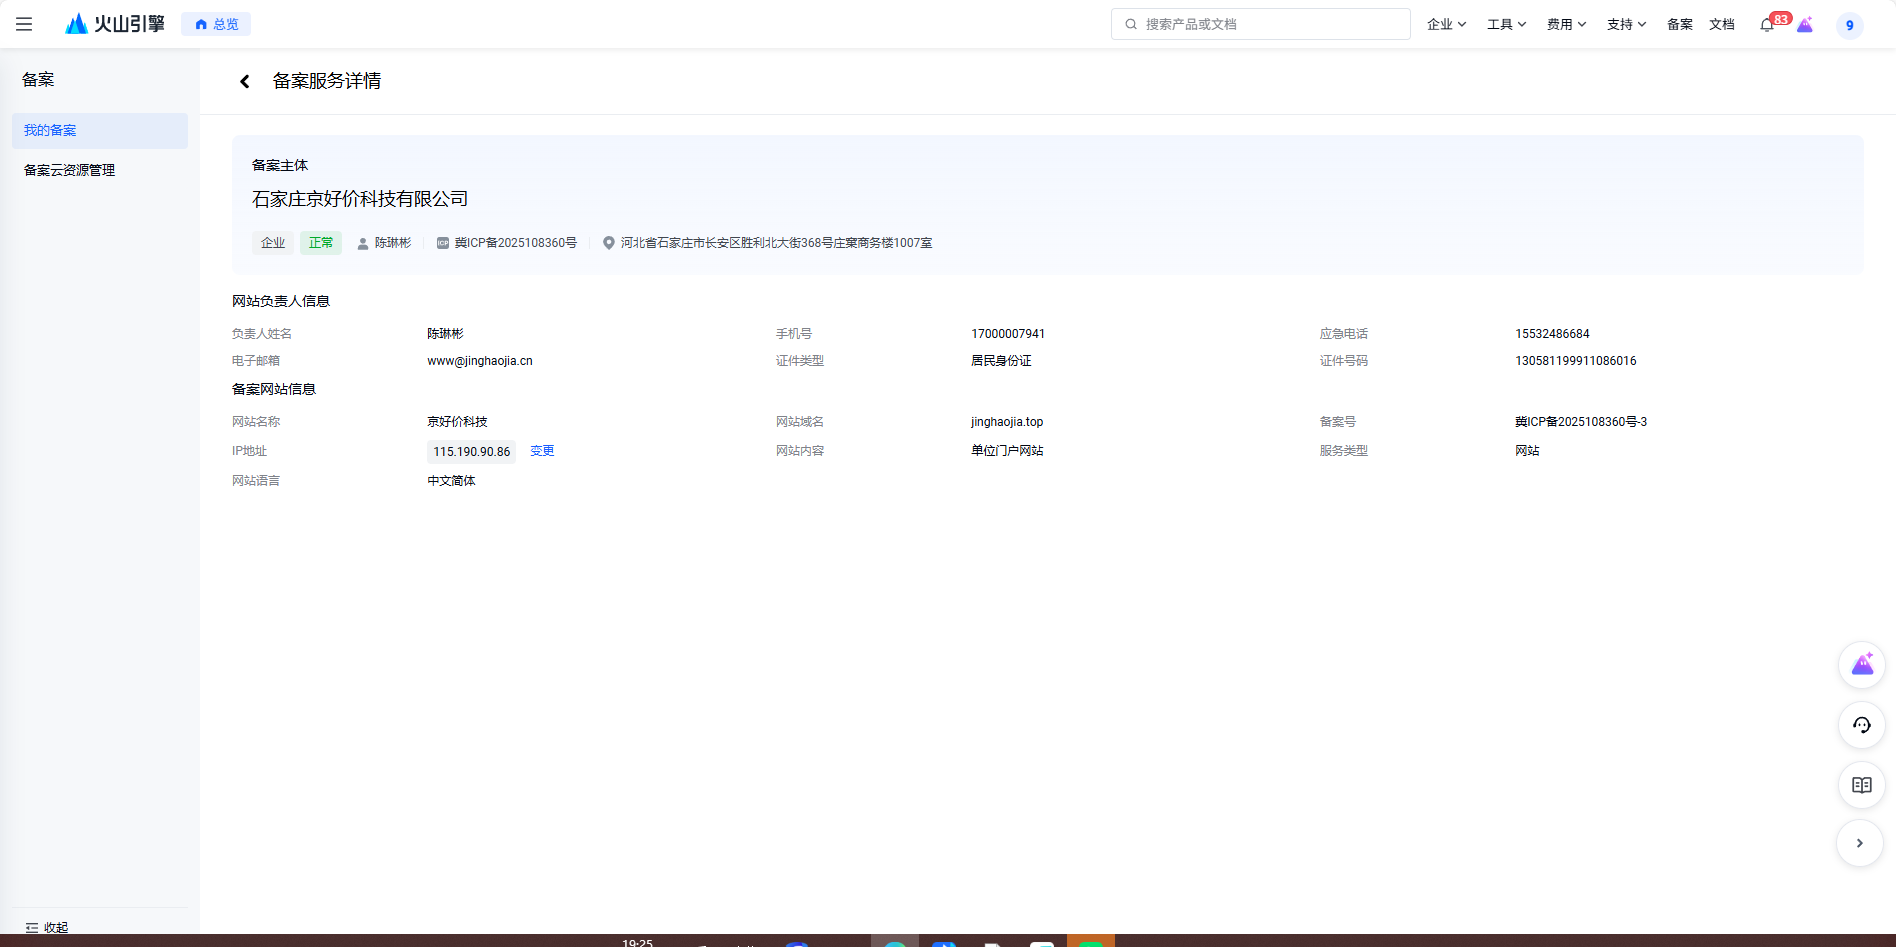Image resolution: width=1896 pixels, height=947 pixels.
Task: Select 我的备案 in the sidebar
Action: point(100,131)
